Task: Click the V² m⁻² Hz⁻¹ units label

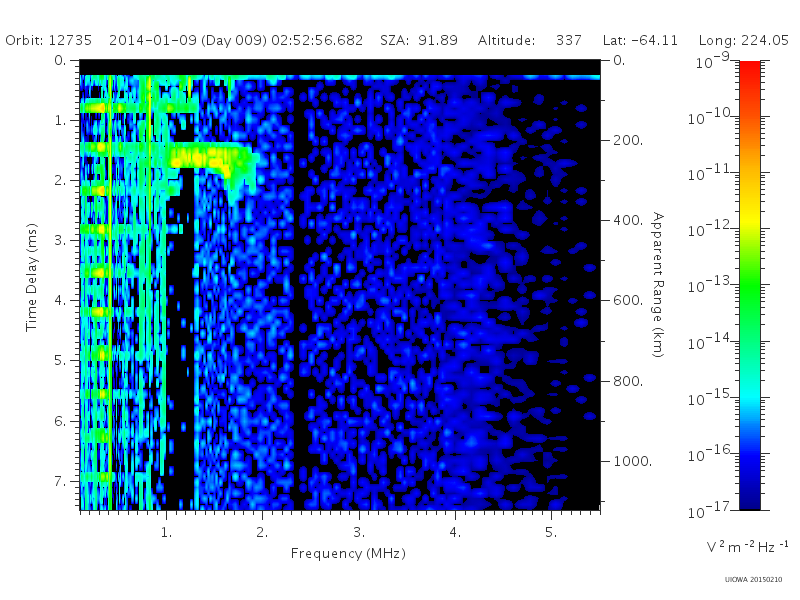Action: click(747, 546)
